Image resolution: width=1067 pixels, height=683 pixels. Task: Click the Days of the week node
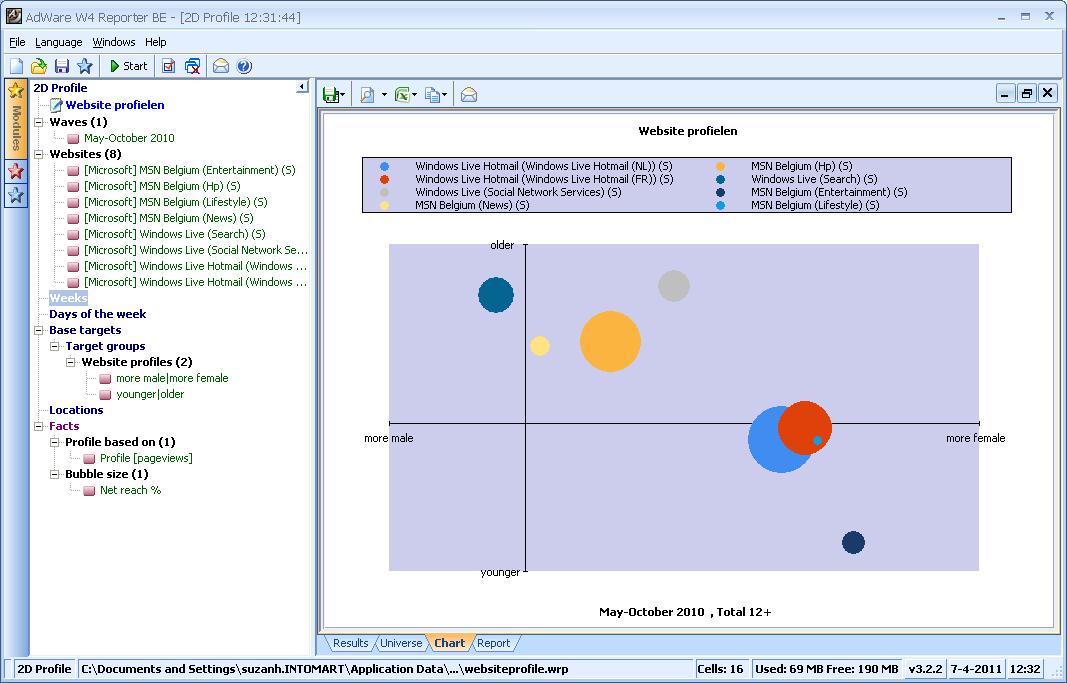(97, 314)
